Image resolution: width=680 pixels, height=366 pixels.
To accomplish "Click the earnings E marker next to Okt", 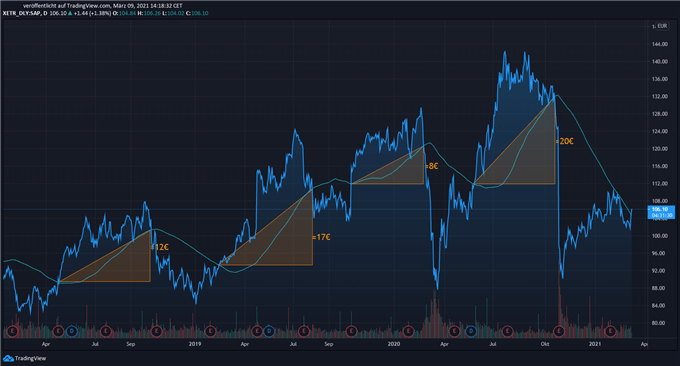I will pyautogui.click(x=559, y=331).
